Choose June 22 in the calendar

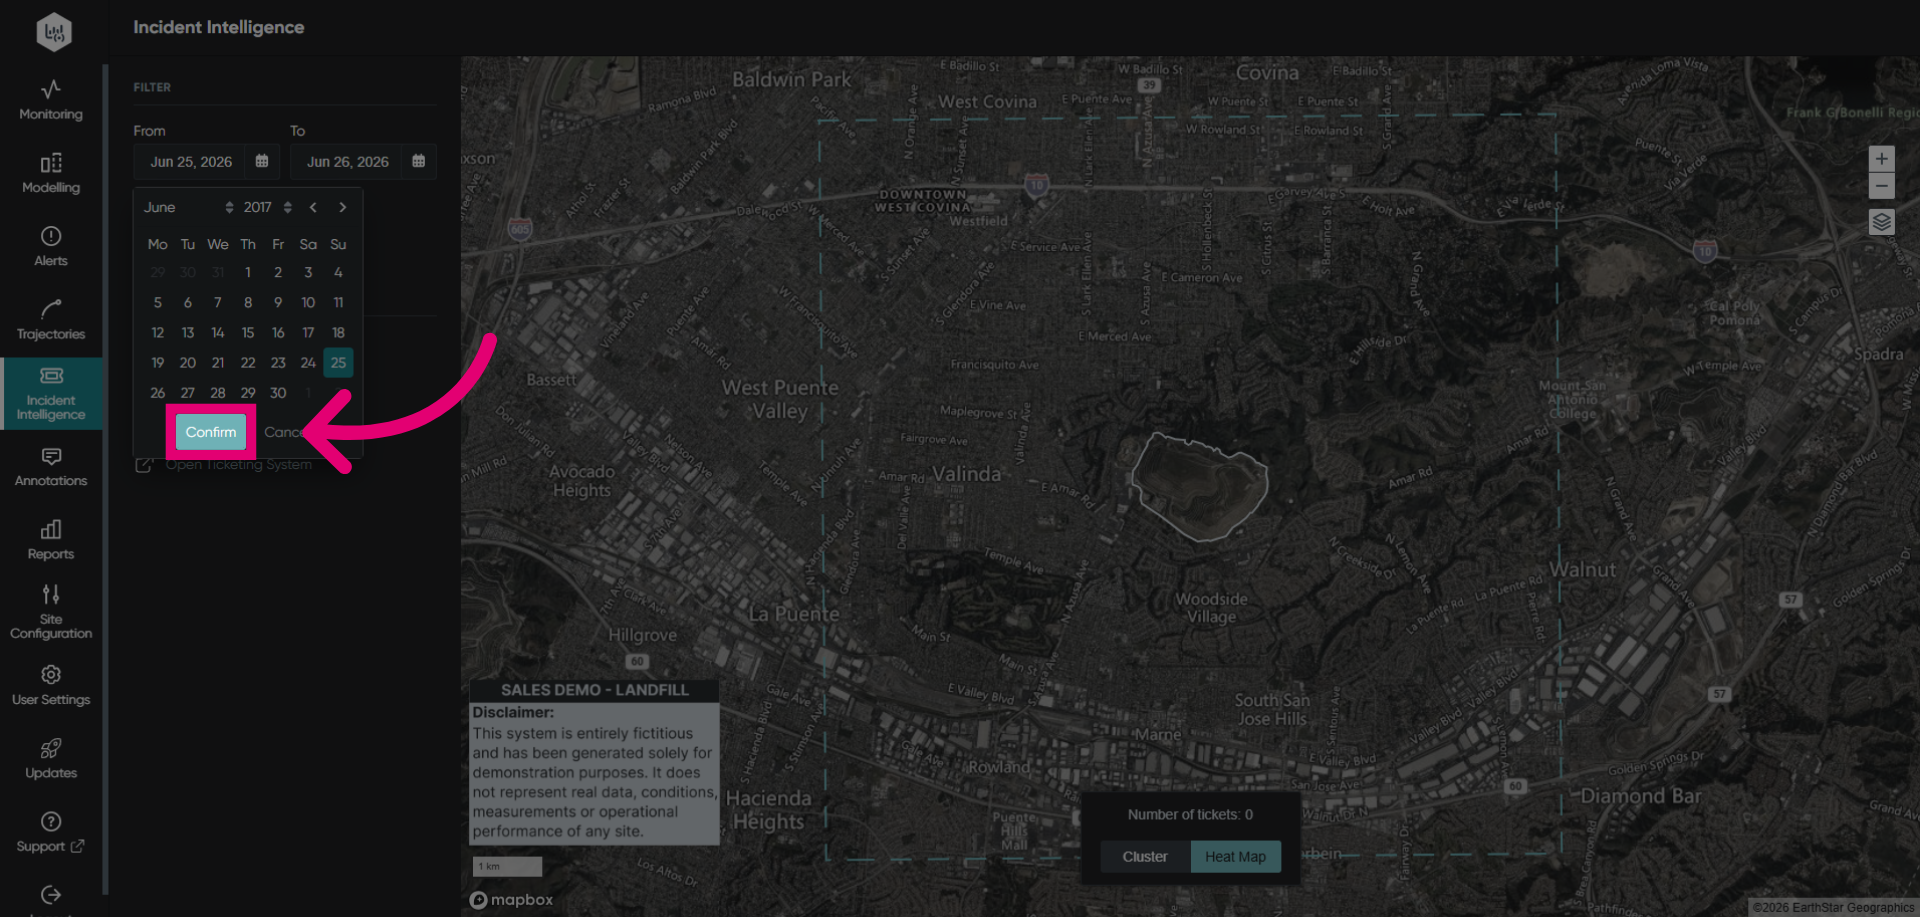tap(248, 363)
